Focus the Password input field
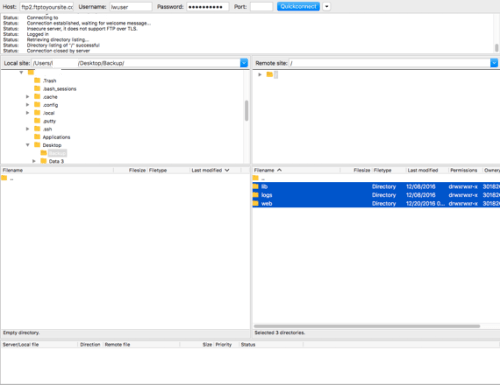This screenshot has height=385, width=500. (208, 7)
